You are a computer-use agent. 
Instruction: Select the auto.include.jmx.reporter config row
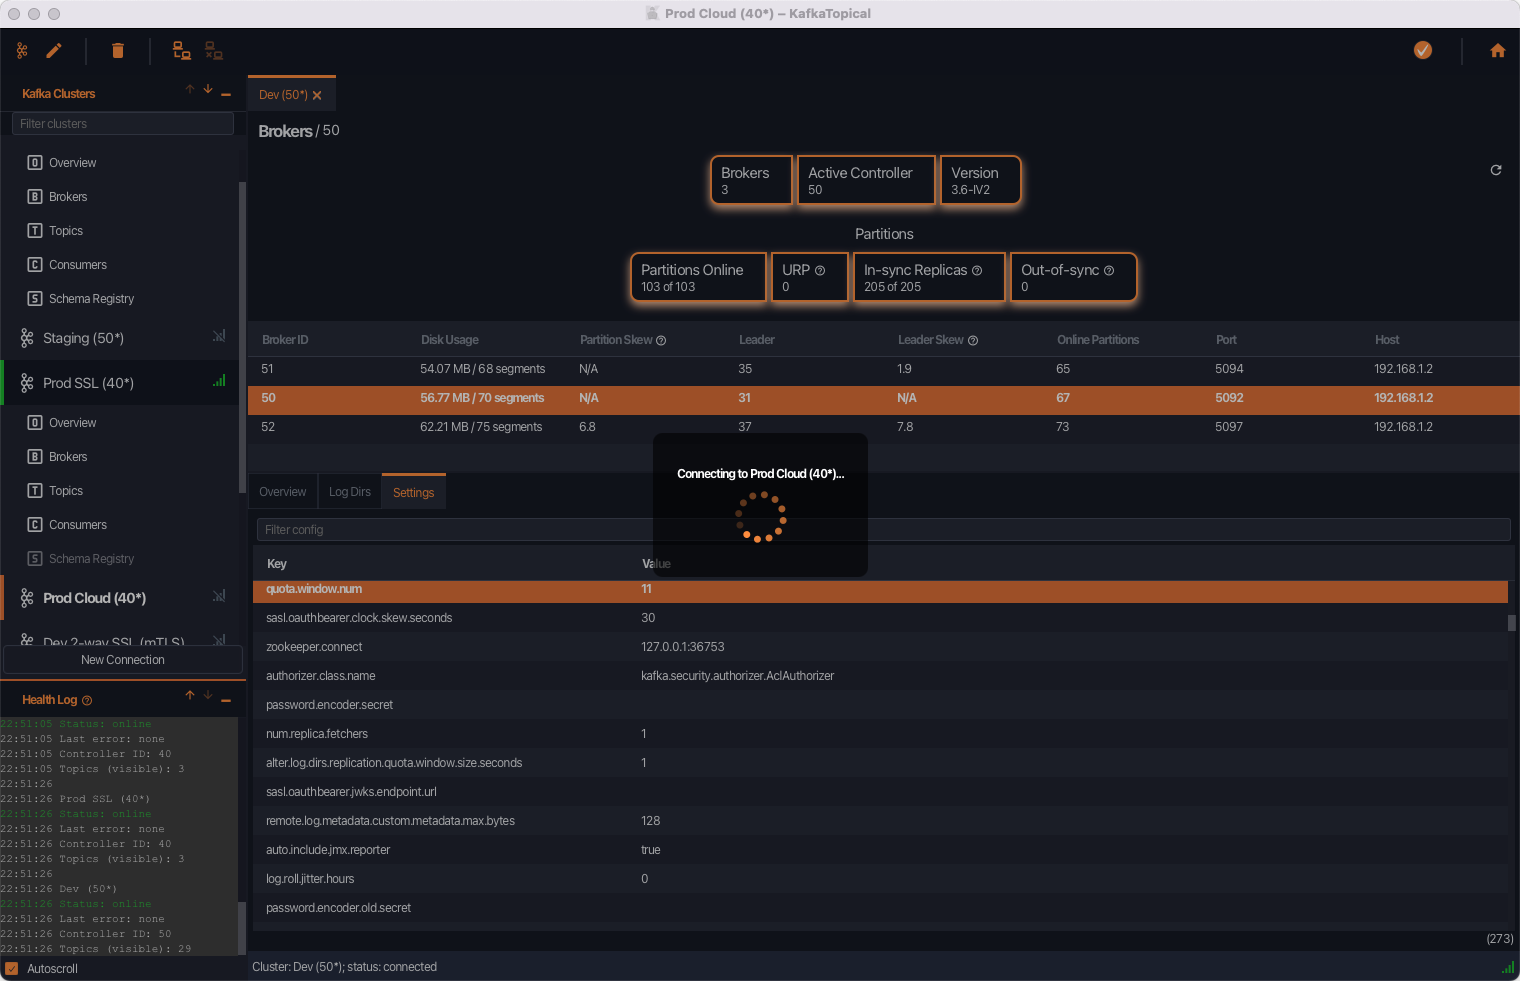pyautogui.click(x=880, y=850)
